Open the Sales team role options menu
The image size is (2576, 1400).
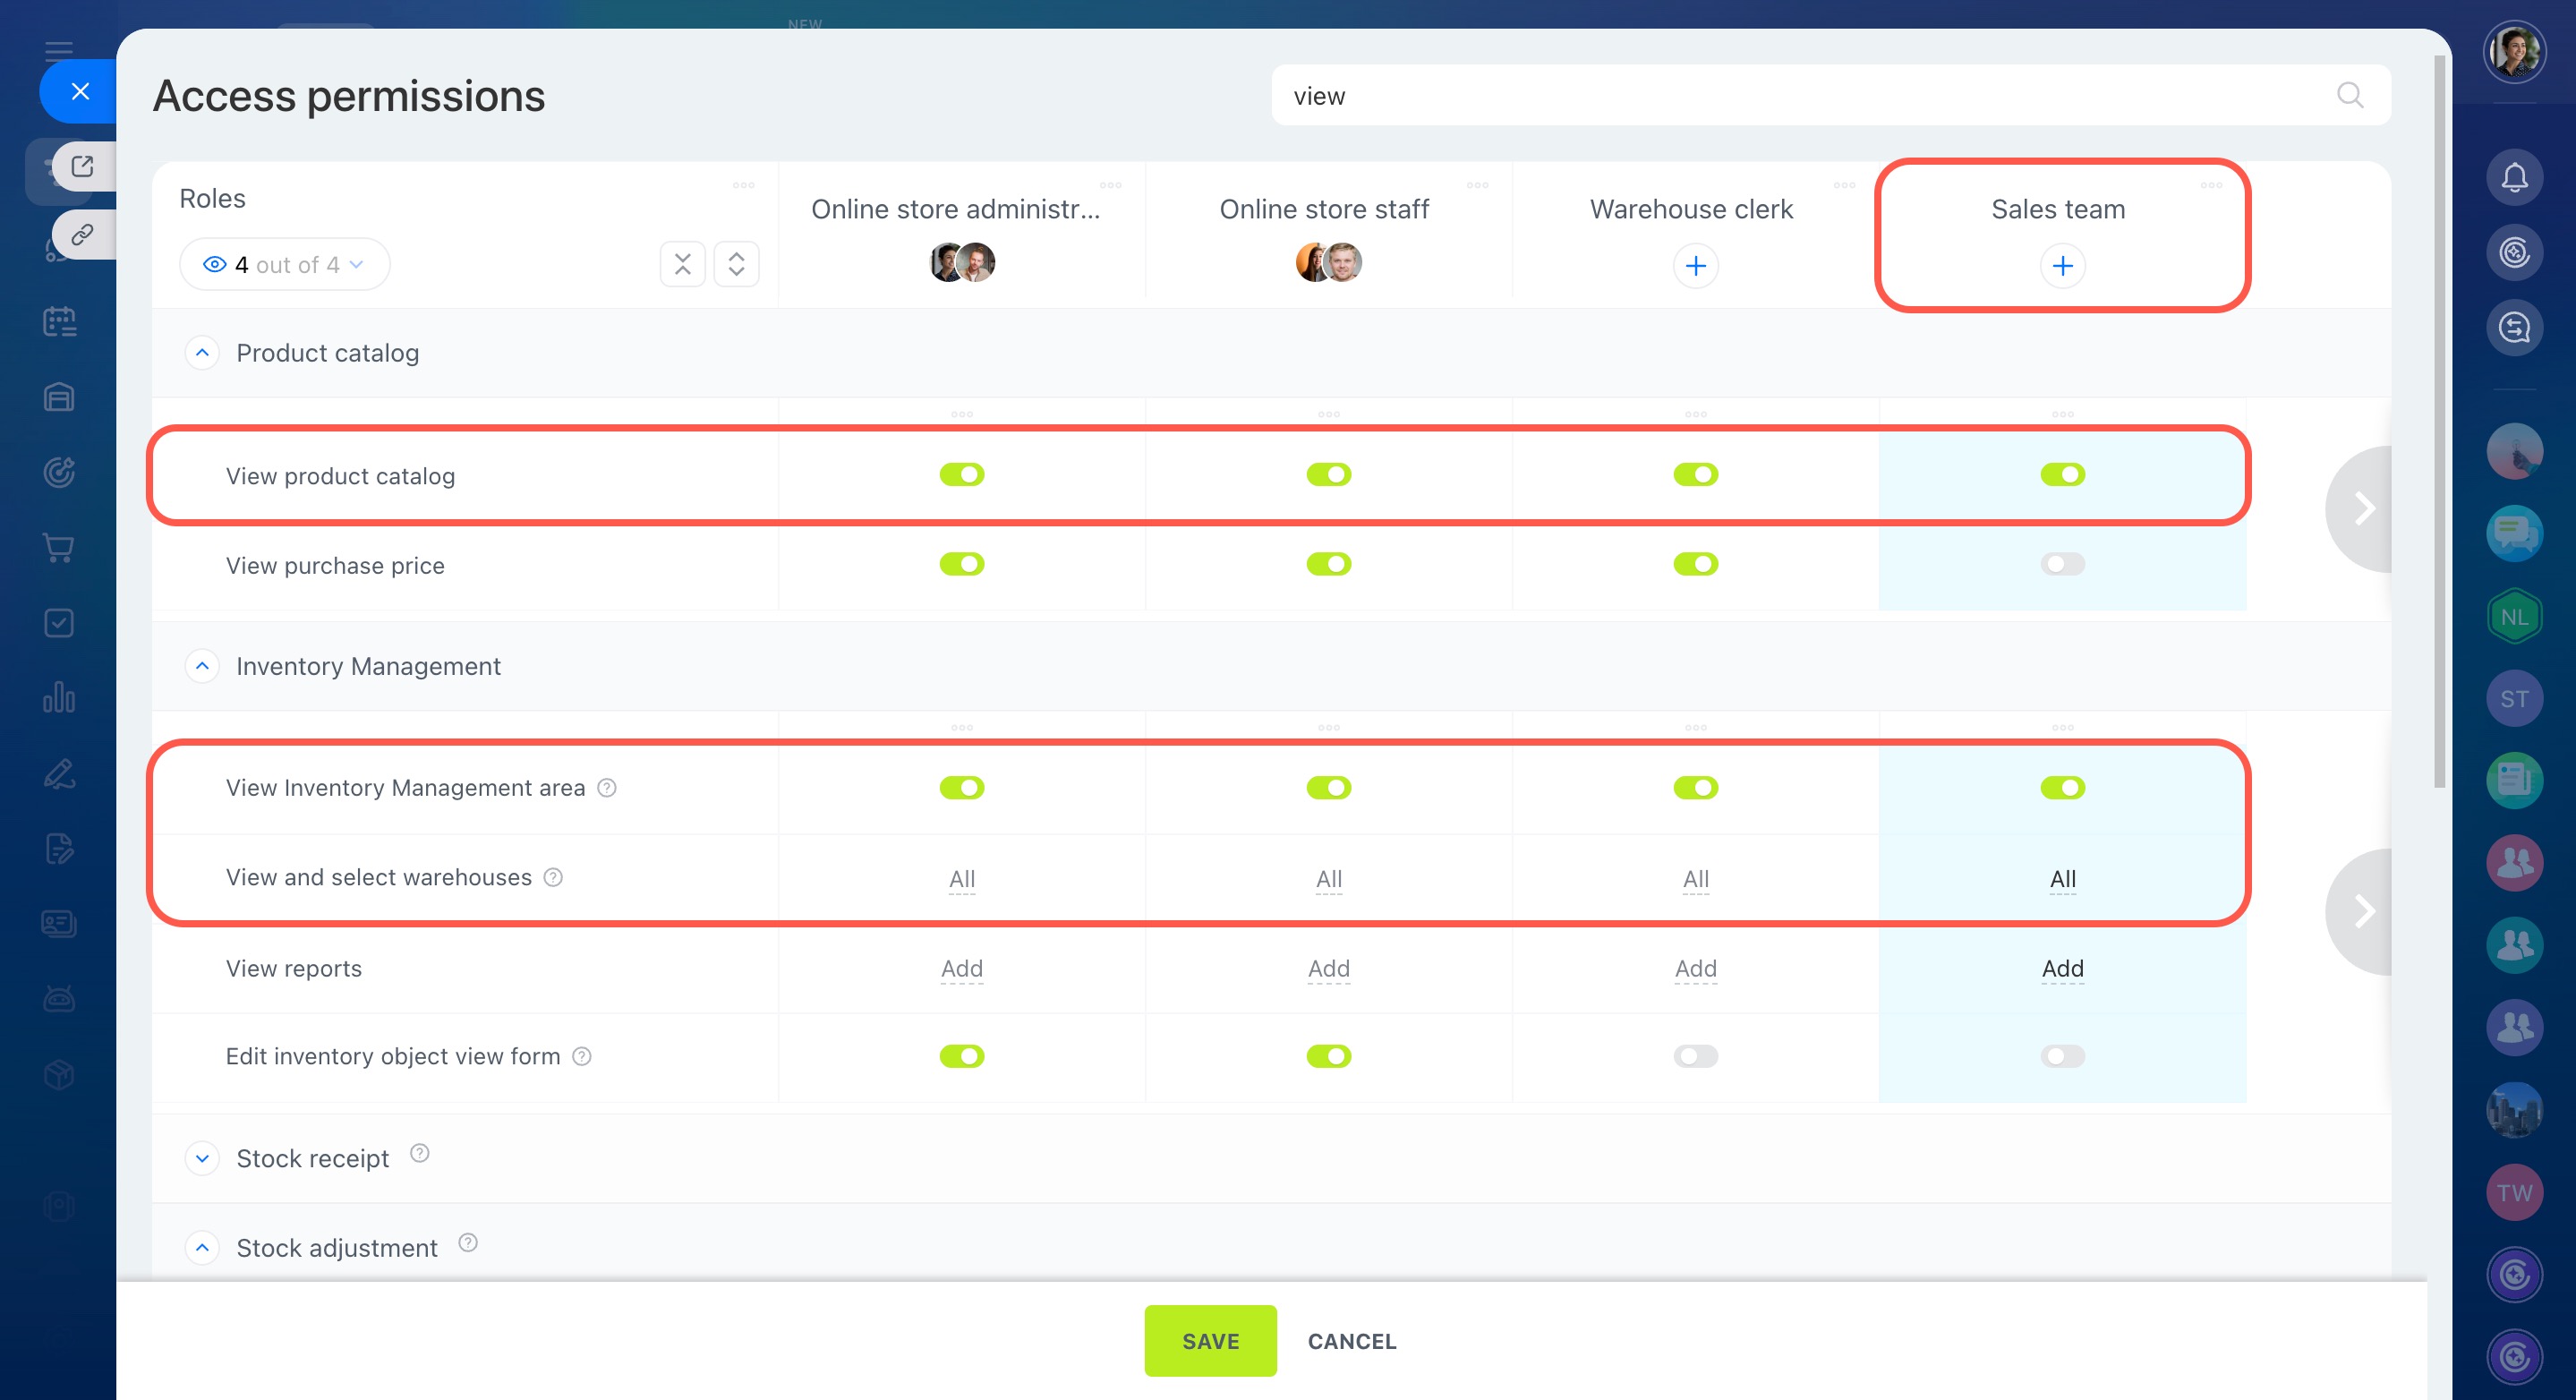[2211, 185]
